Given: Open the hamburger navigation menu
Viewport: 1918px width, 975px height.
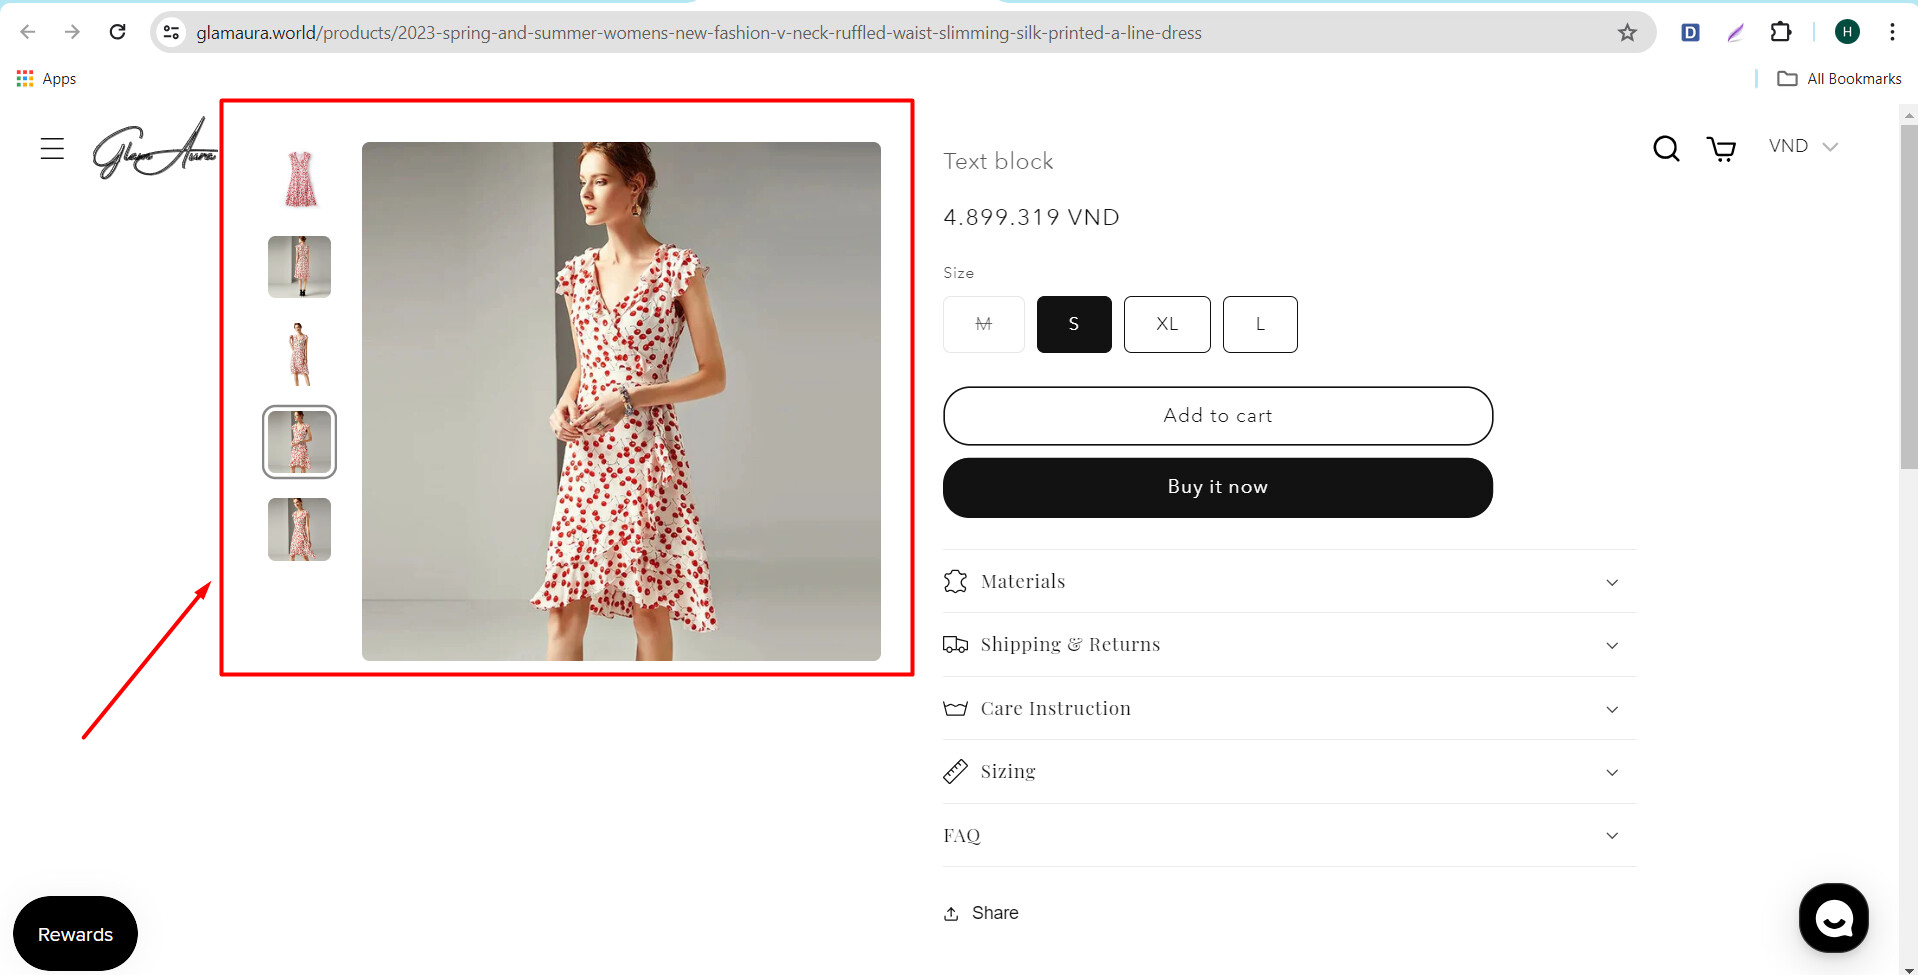Looking at the screenshot, I should click(52, 149).
